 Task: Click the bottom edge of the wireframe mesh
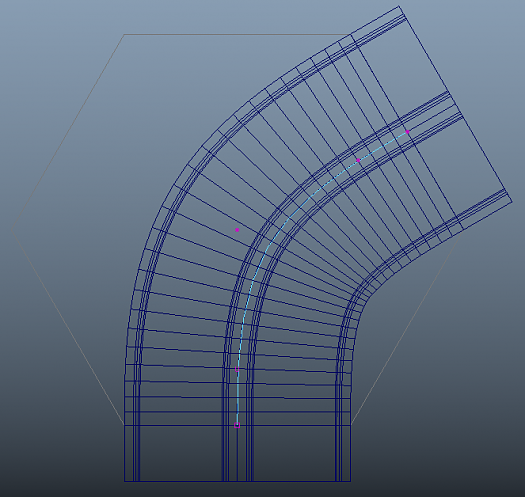click(237, 482)
